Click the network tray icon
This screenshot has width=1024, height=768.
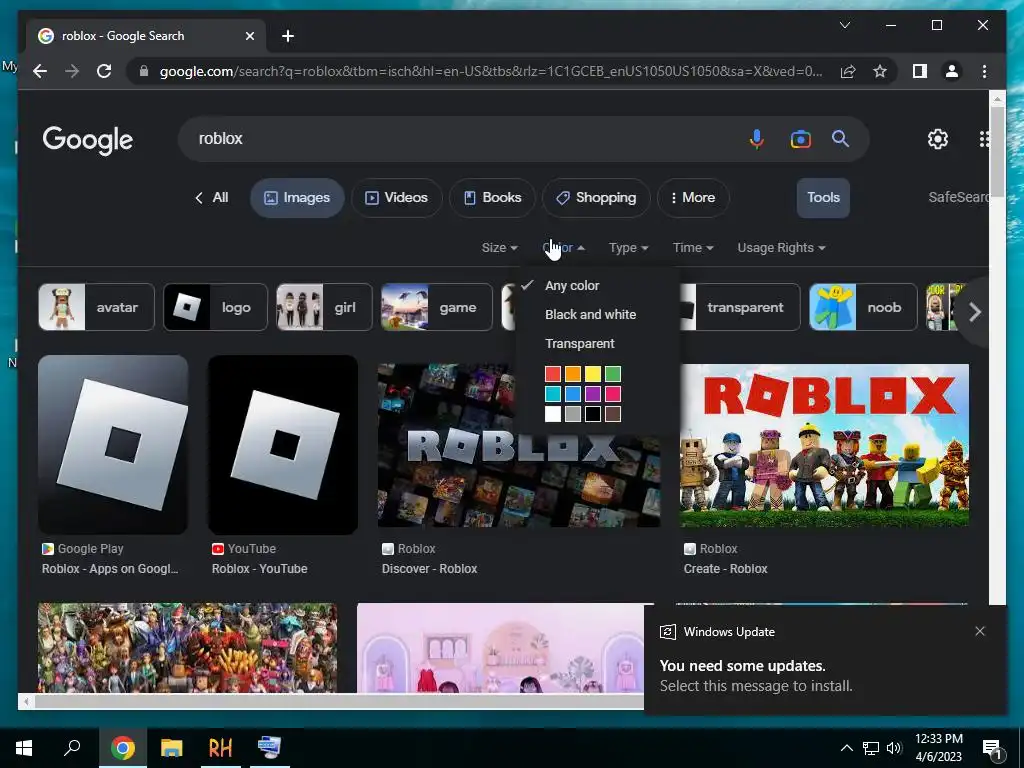[871, 748]
